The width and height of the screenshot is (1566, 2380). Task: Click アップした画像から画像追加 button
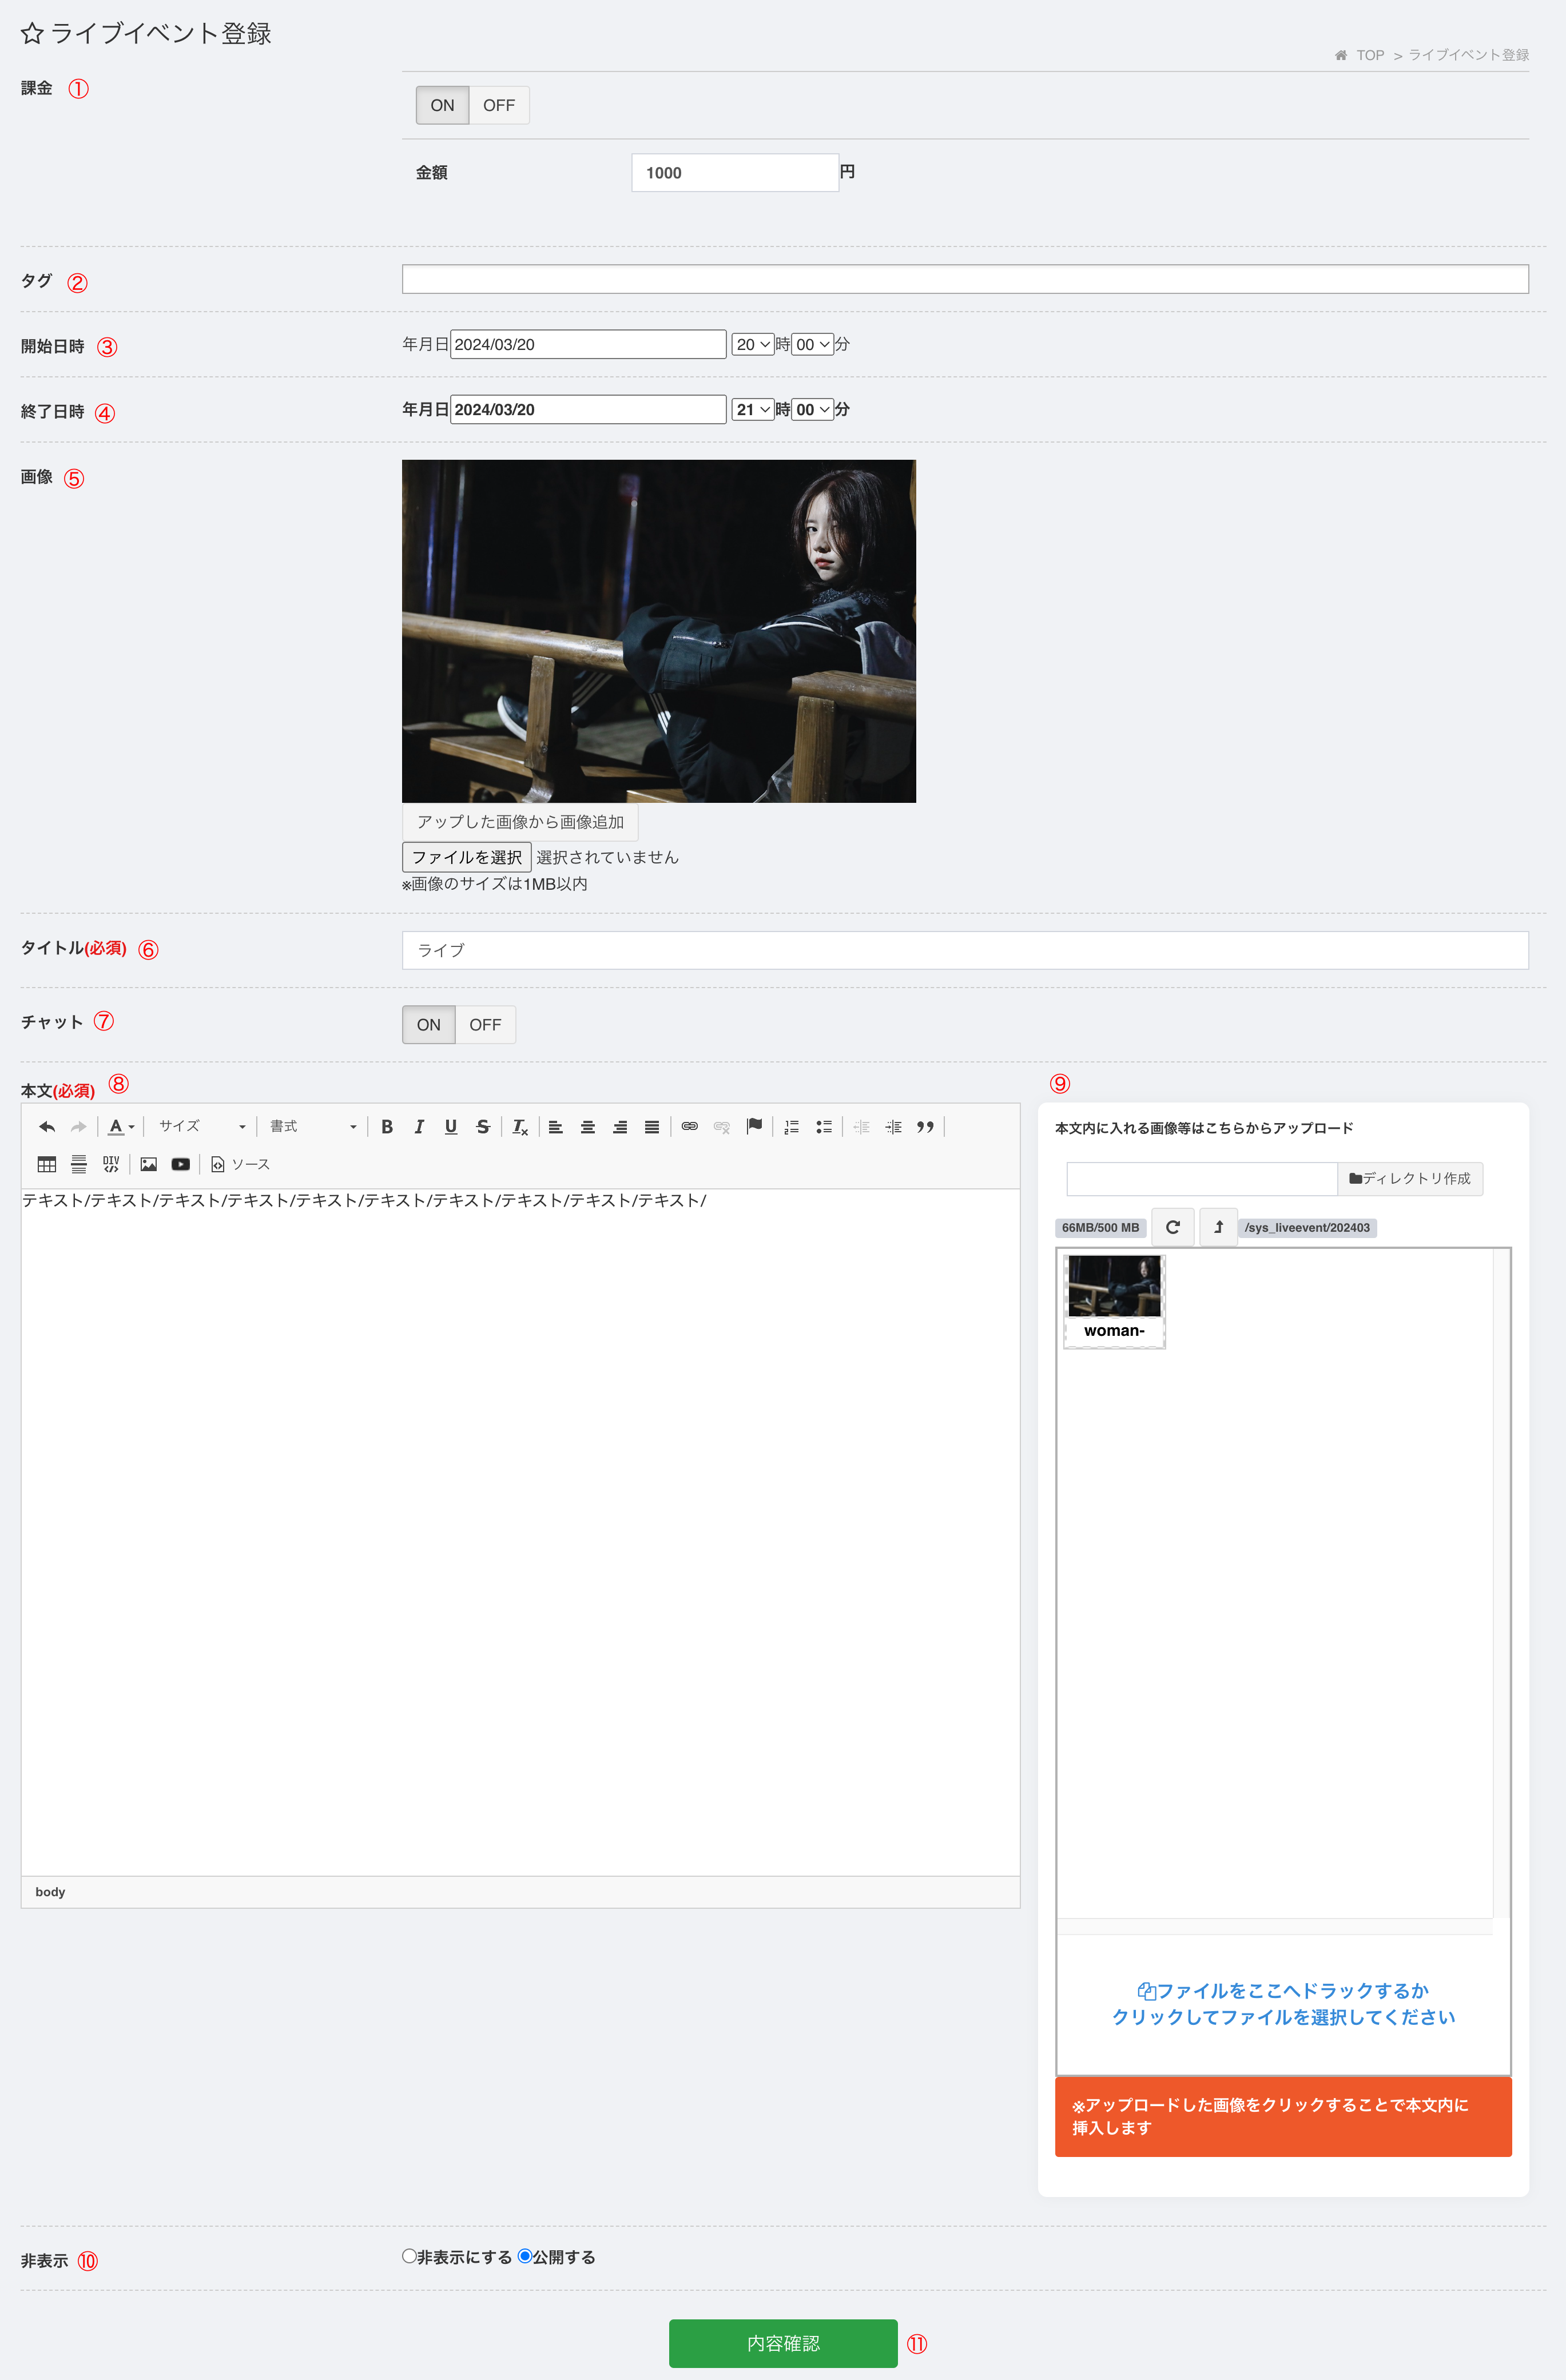tap(520, 822)
